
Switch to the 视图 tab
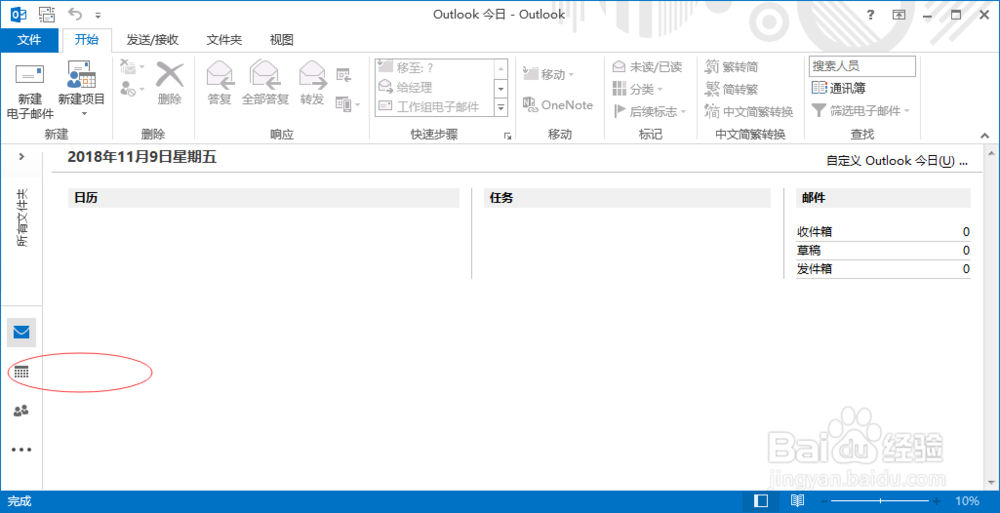click(281, 40)
